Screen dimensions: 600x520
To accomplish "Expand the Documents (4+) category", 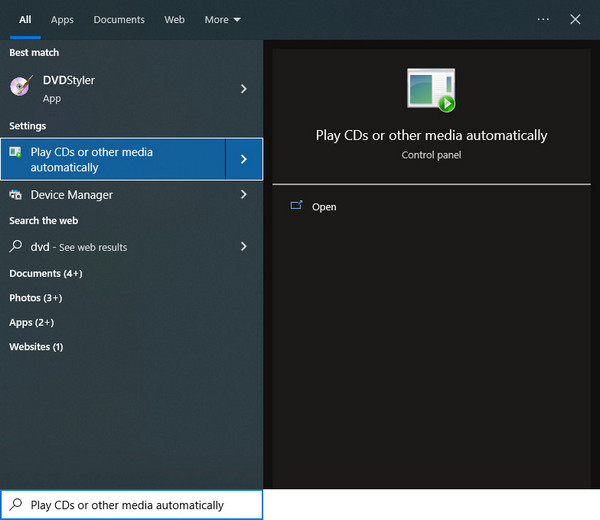I will pos(46,274).
